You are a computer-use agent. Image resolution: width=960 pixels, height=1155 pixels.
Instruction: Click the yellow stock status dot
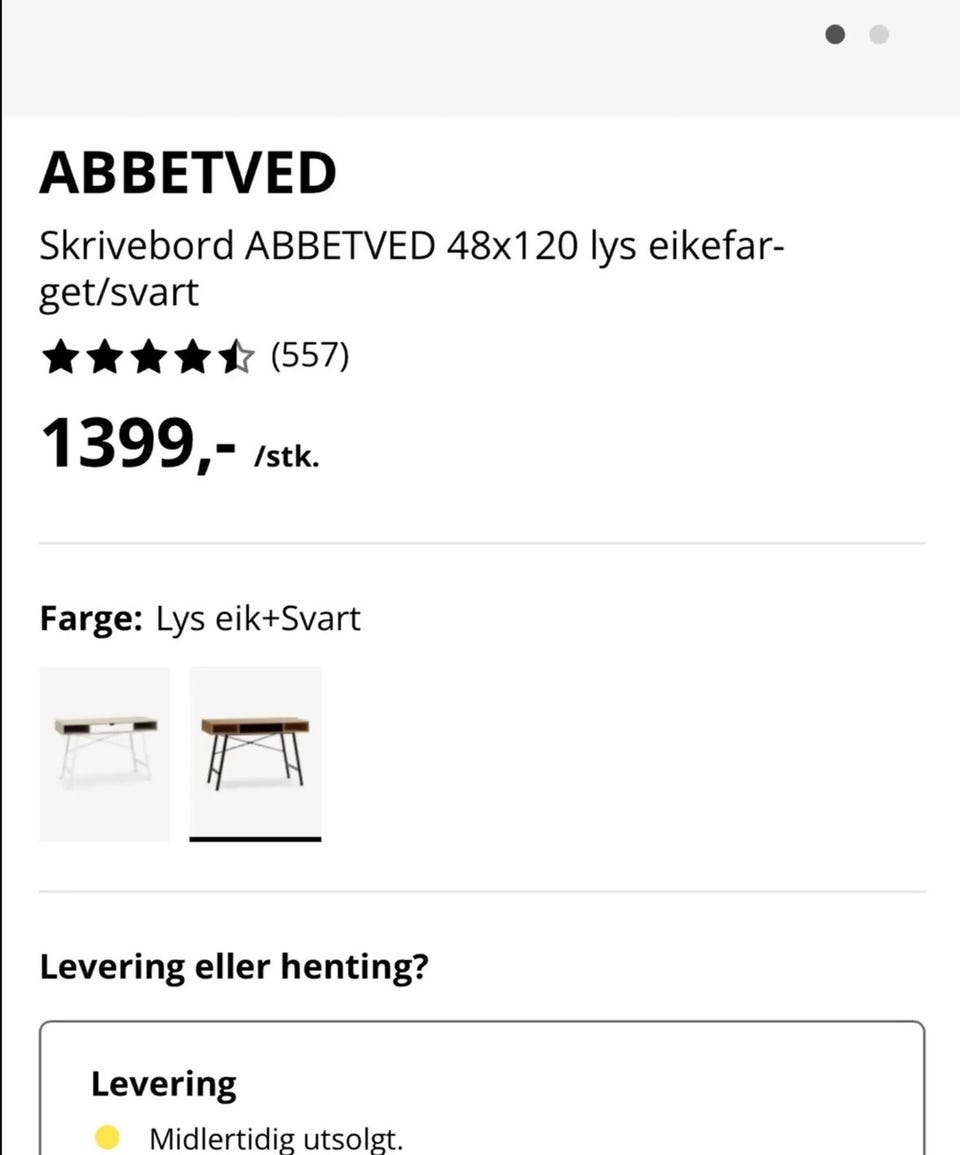[x=106, y=1138]
